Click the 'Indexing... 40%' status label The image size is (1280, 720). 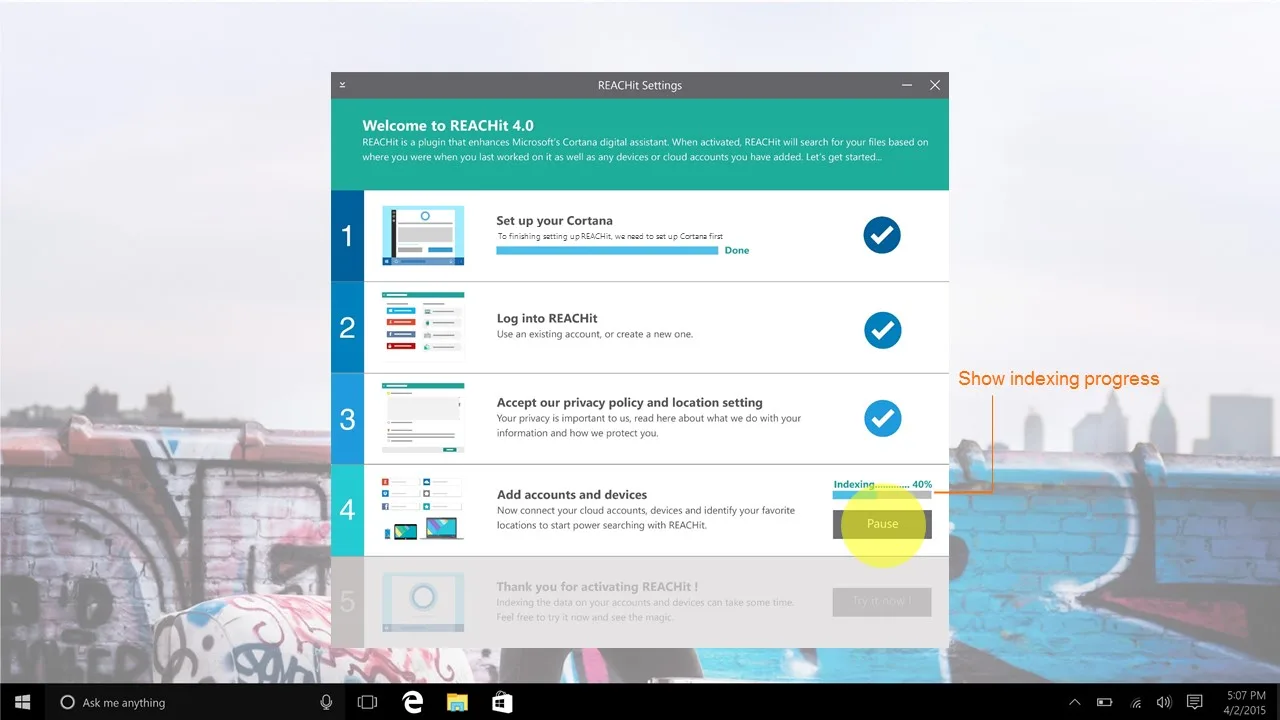tap(882, 484)
